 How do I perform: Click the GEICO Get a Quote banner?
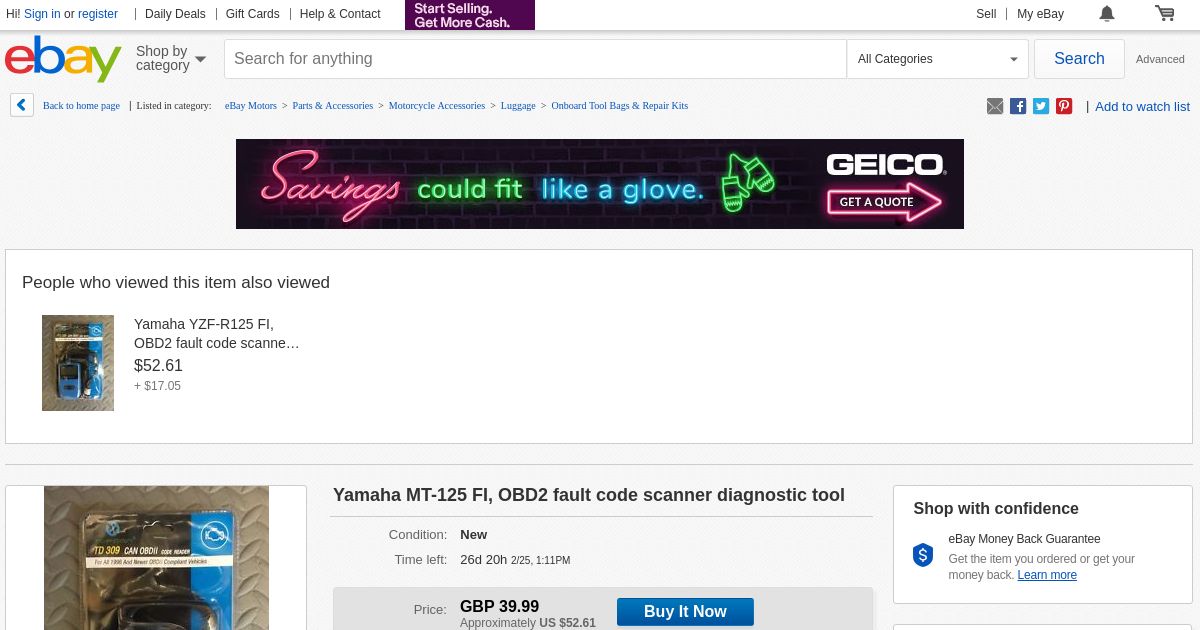coord(600,184)
